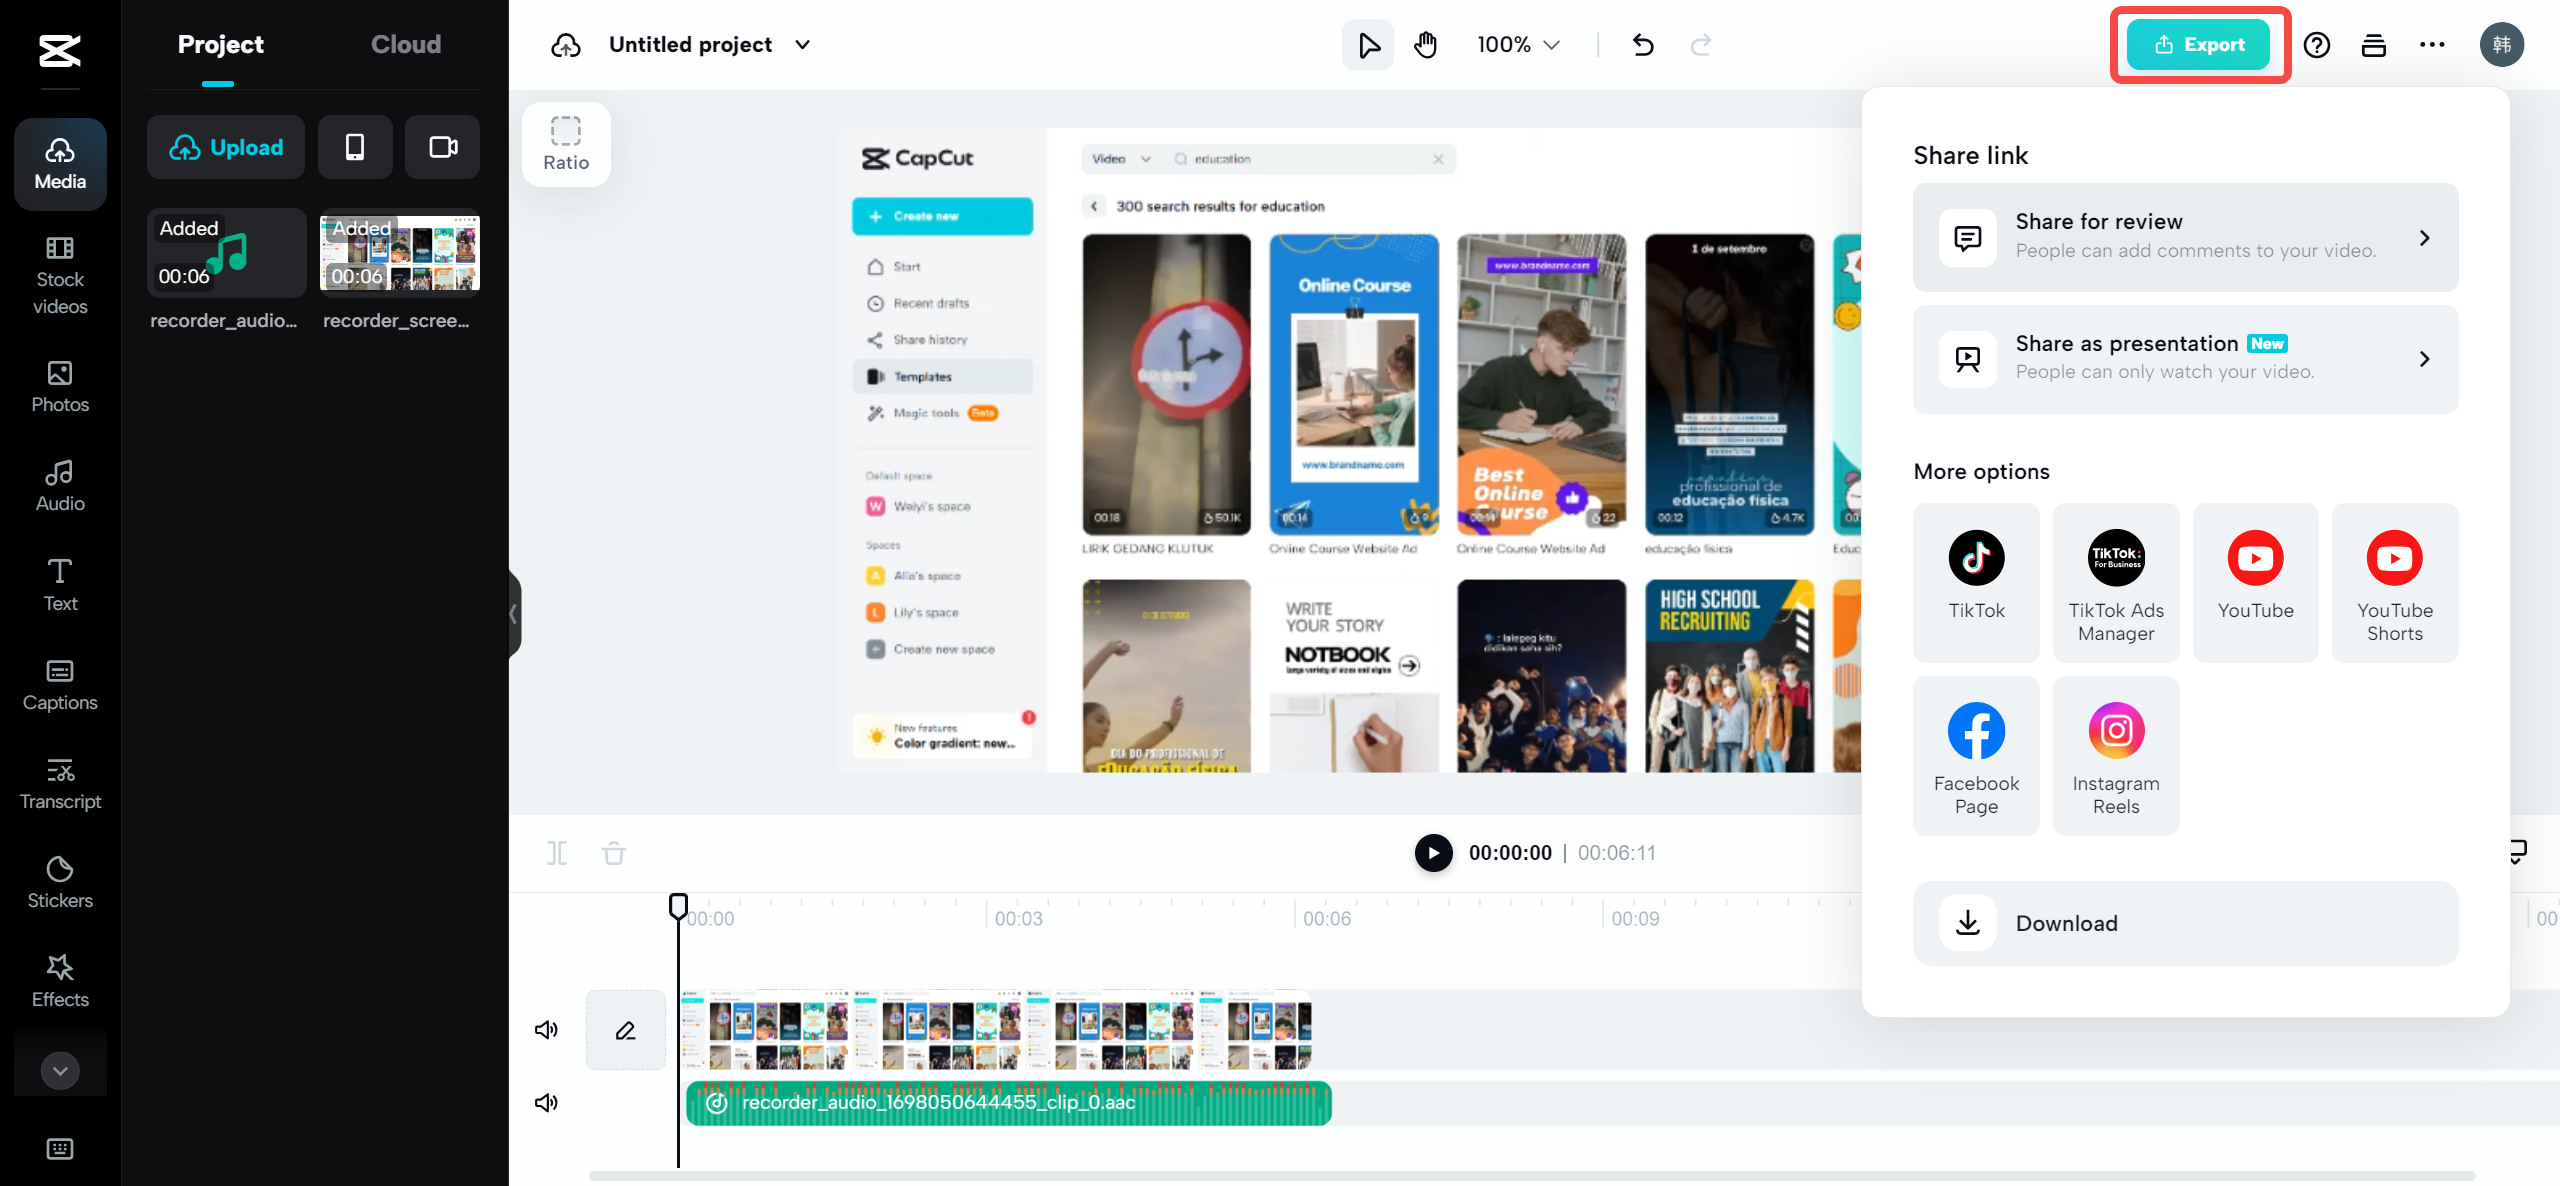Mute the video track
2560x1186 pixels.
546,1030
